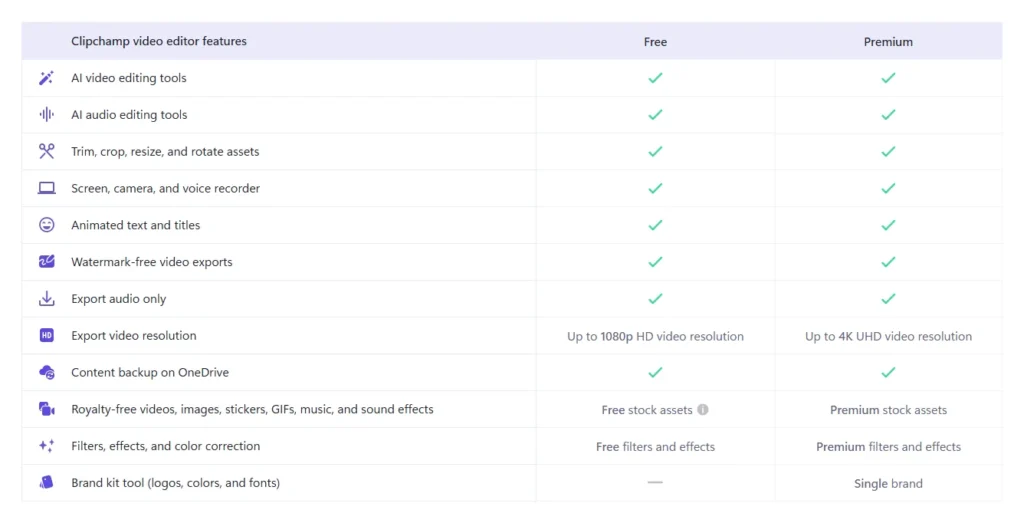Click the Single brand text
Screen dimensions: 1024x523
tap(888, 484)
